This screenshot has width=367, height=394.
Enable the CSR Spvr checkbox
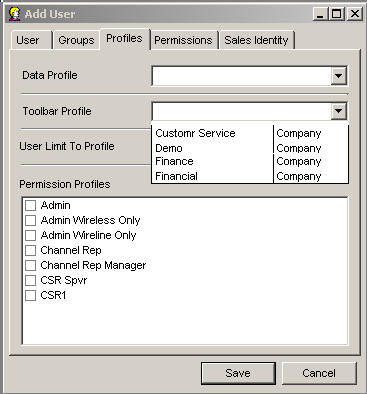coord(30,280)
